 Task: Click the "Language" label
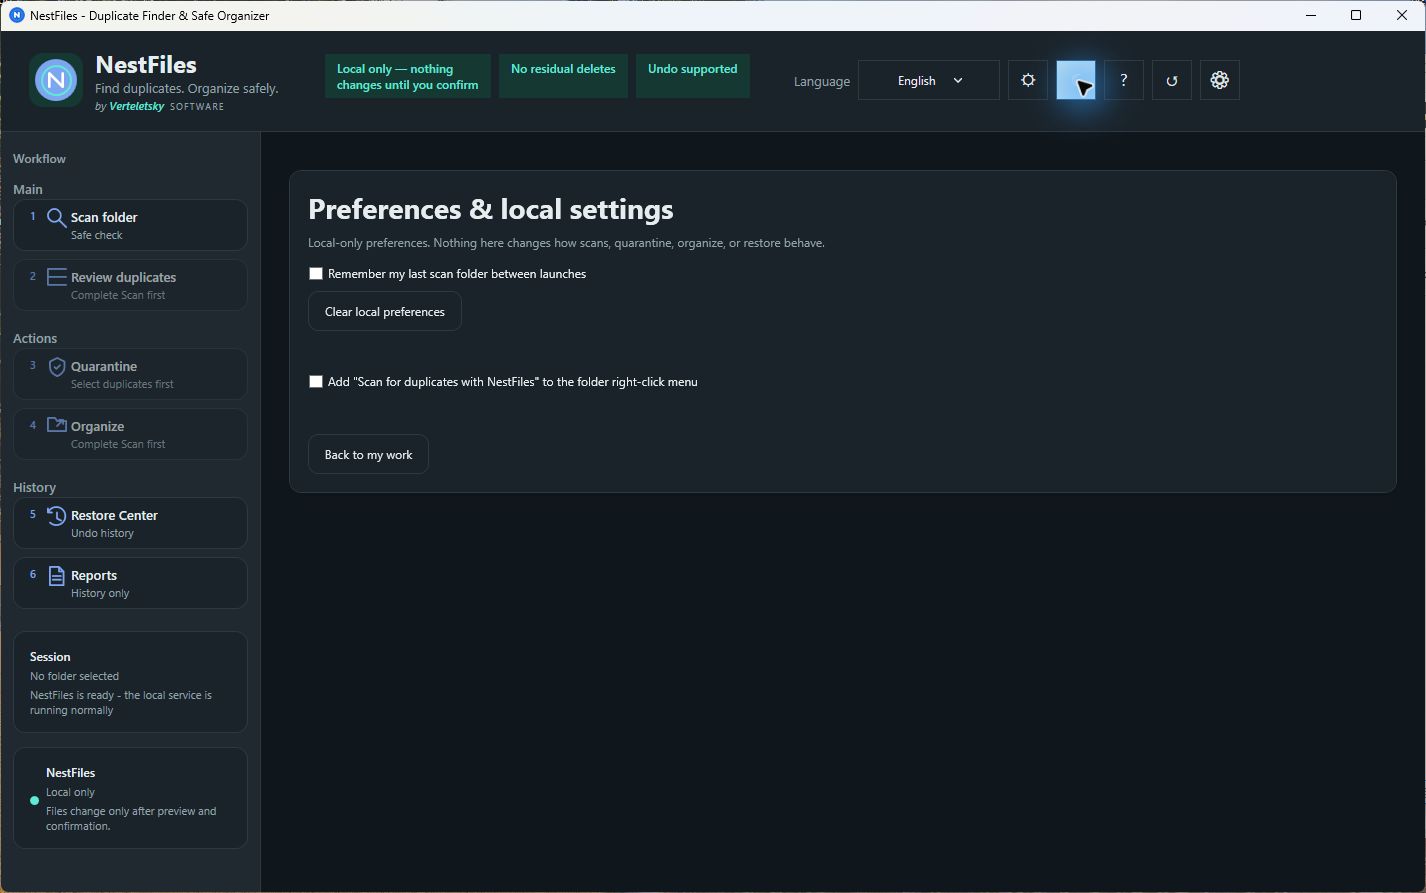(822, 81)
